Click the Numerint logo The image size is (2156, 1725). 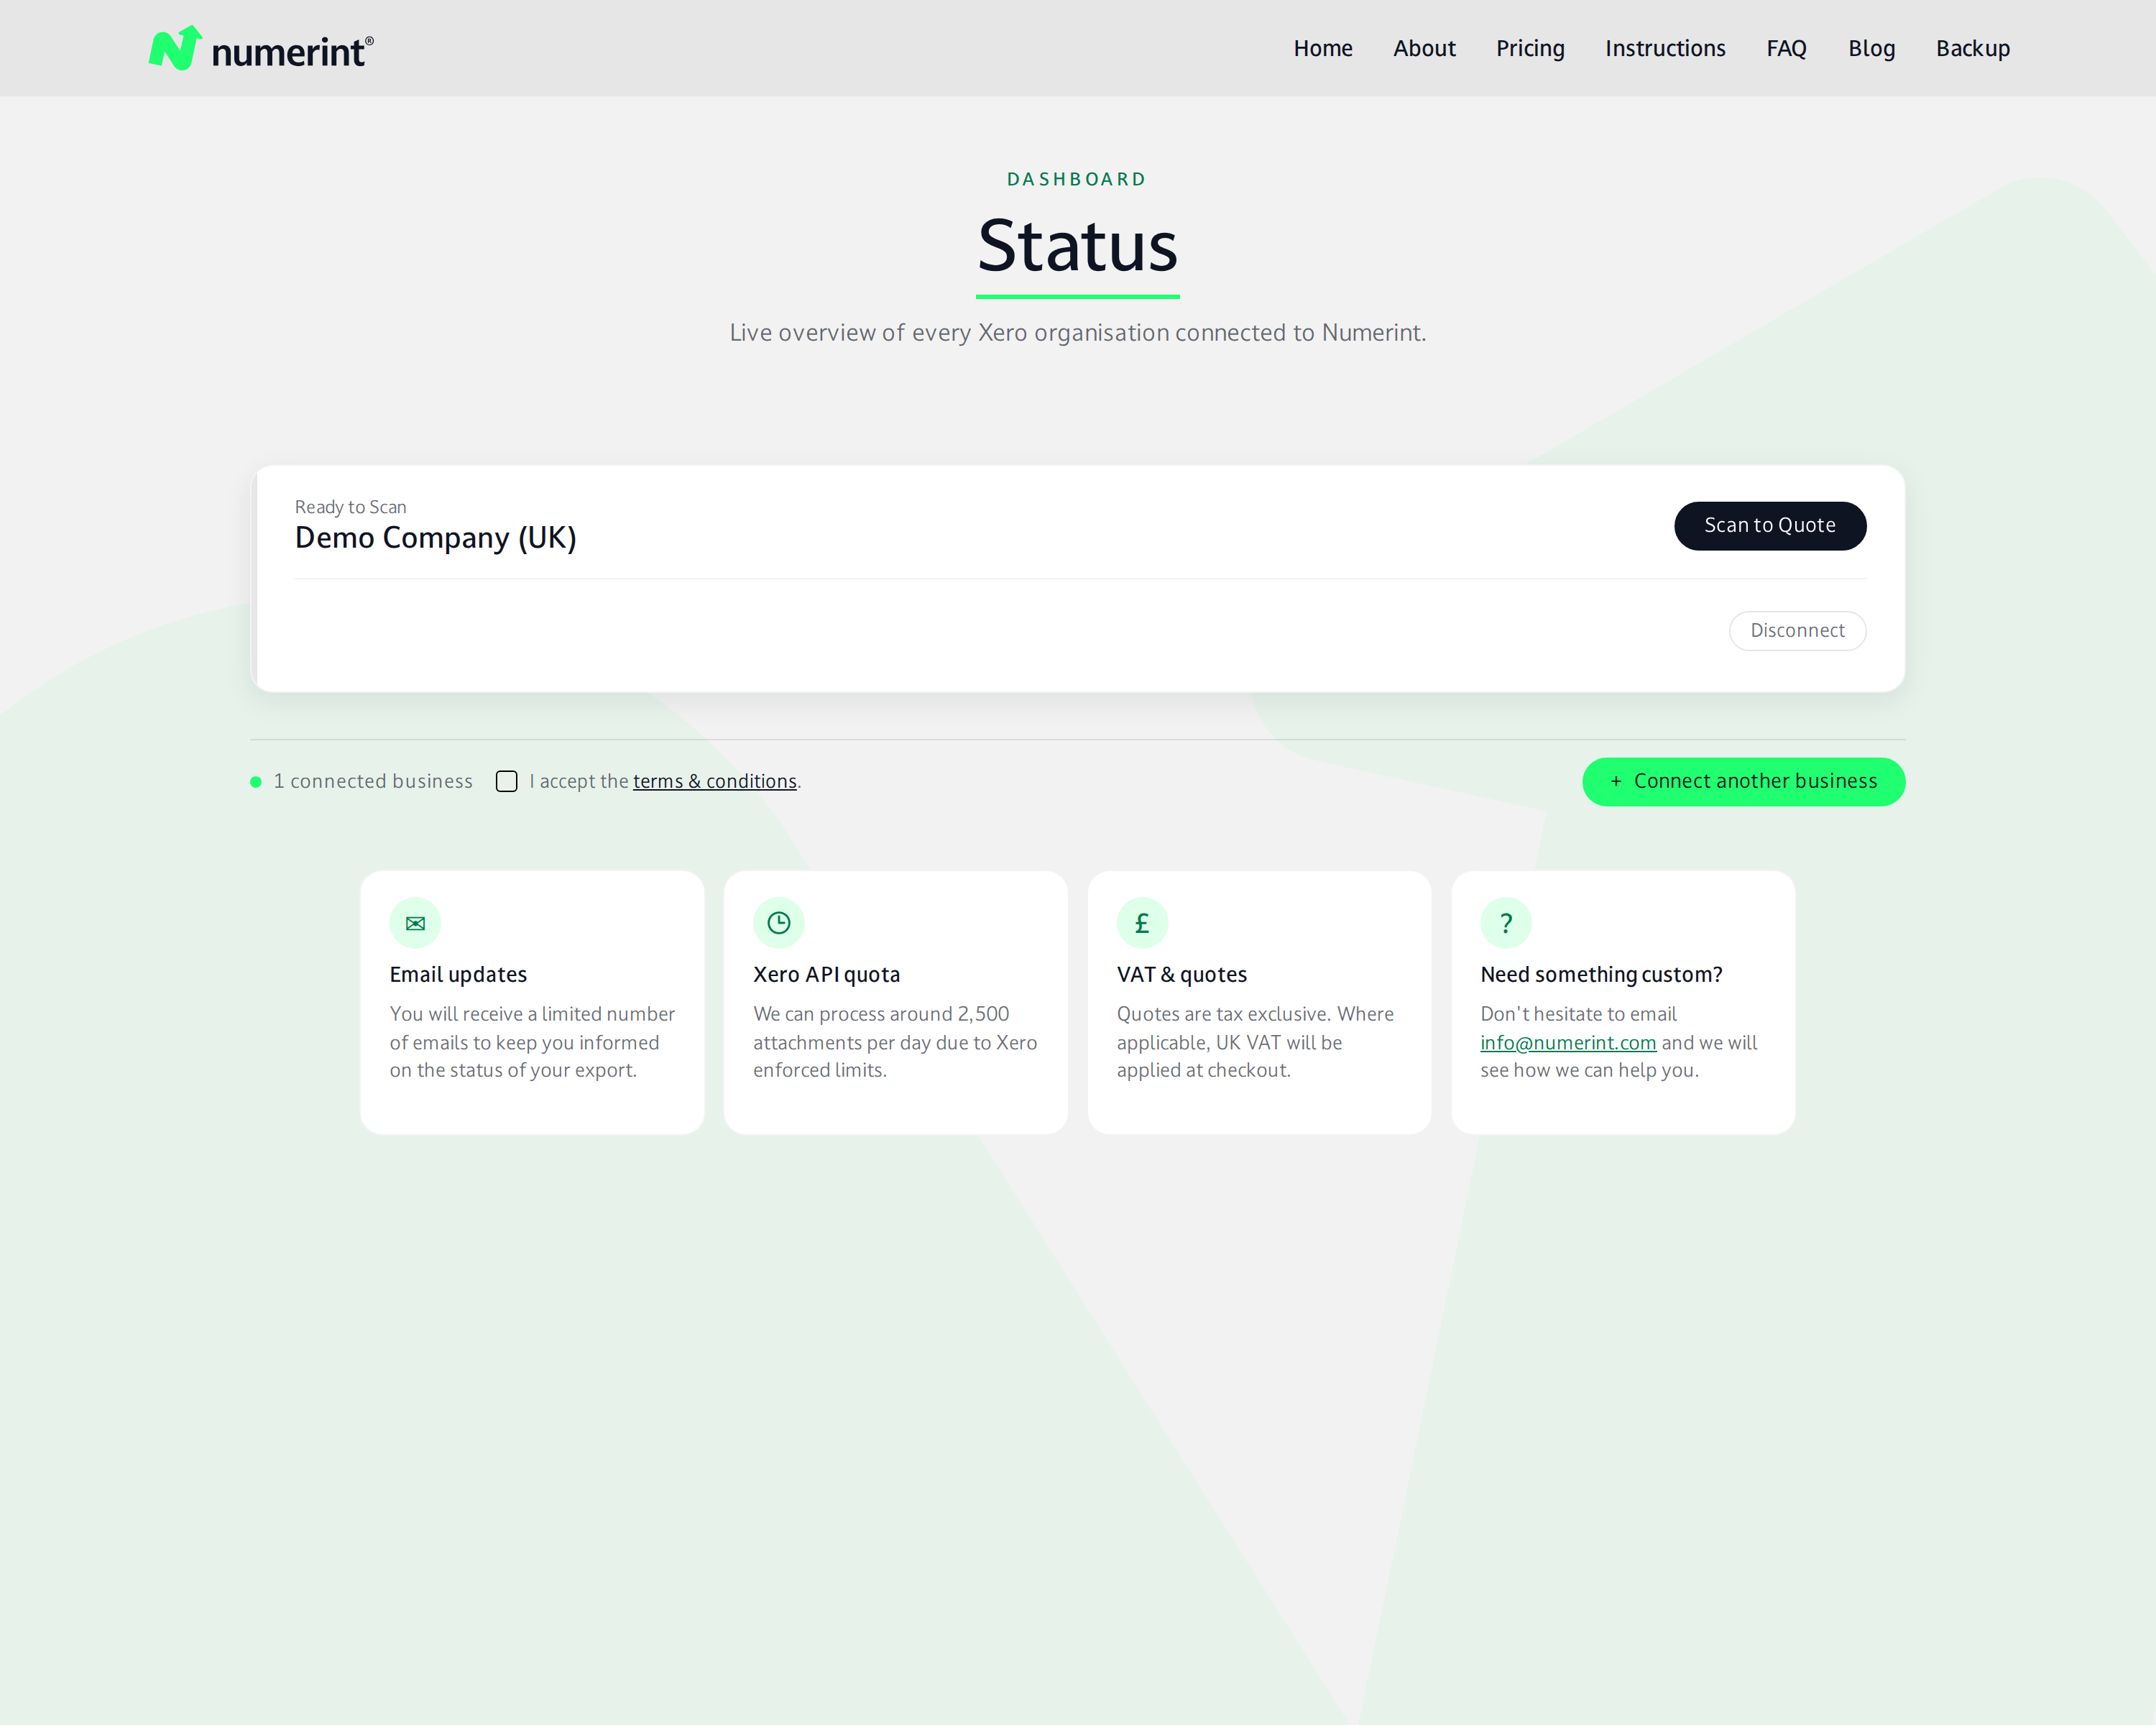pos(261,48)
